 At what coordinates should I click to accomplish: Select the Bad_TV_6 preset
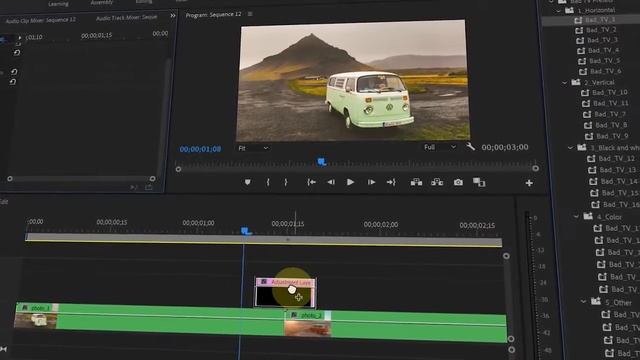[606, 71]
